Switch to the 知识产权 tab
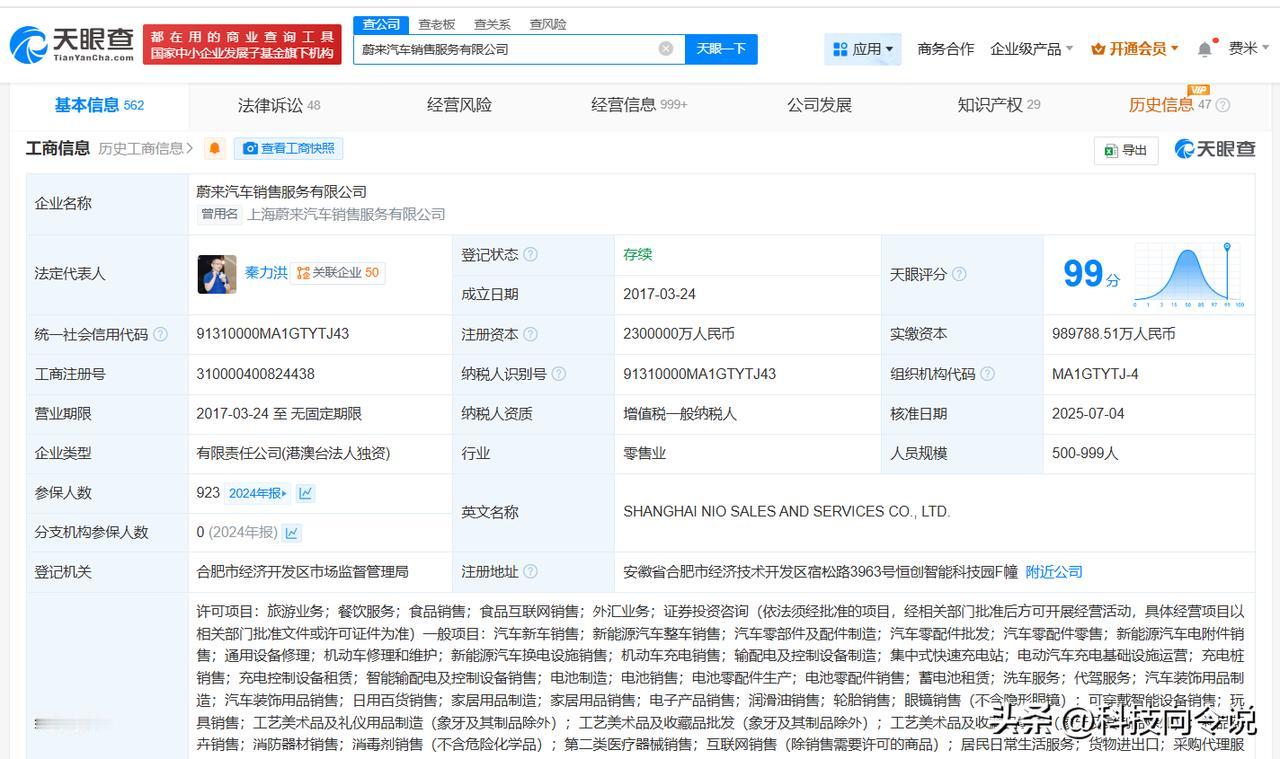The width and height of the screenshot is (1280, 759). pyautogui.click(x=999, y=105)
